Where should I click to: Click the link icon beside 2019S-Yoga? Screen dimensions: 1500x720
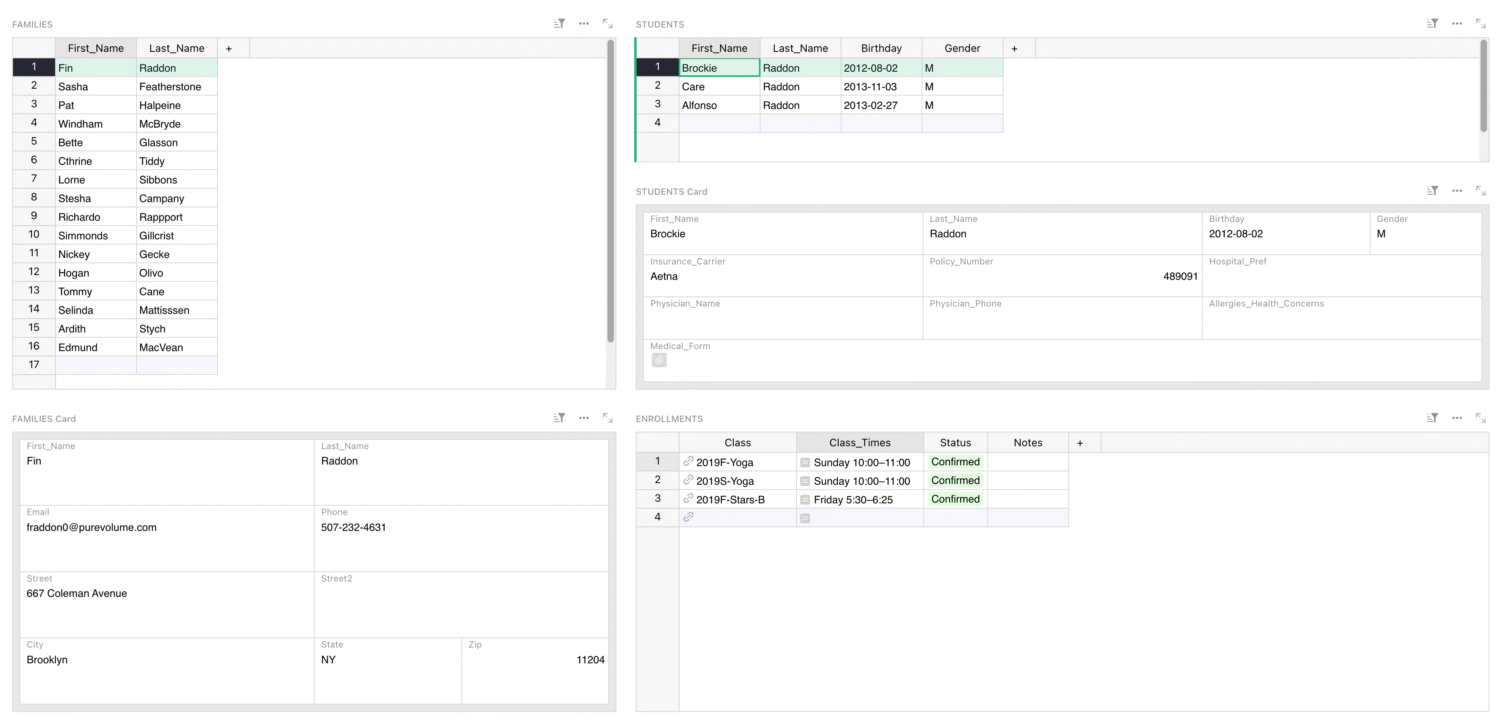(688, 480)
